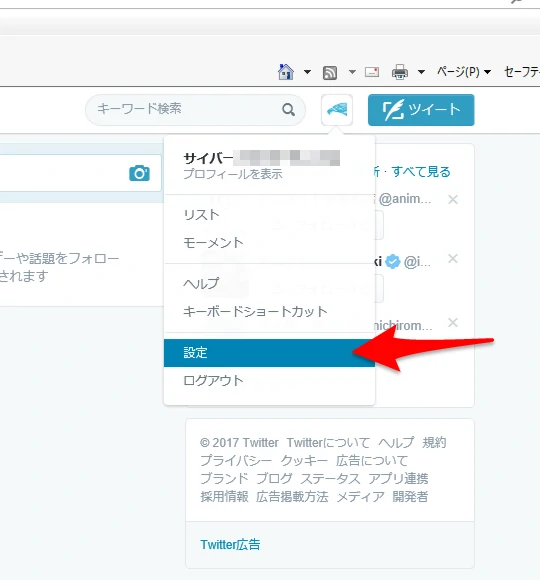Image resolution: width=540 pixels, height=580 pixels.
Task: Open the セーフティ toolbar menu
Action: 522,71
